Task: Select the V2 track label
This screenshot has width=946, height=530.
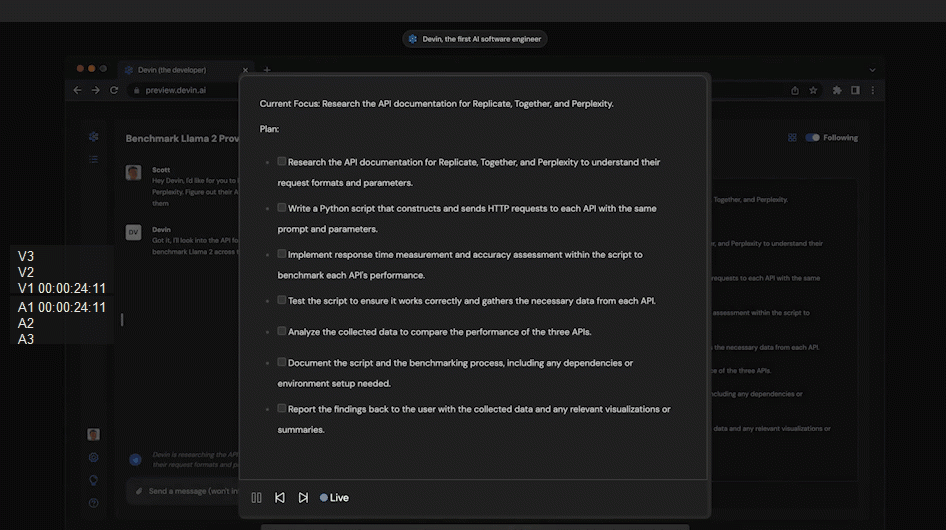Action: 26,273
